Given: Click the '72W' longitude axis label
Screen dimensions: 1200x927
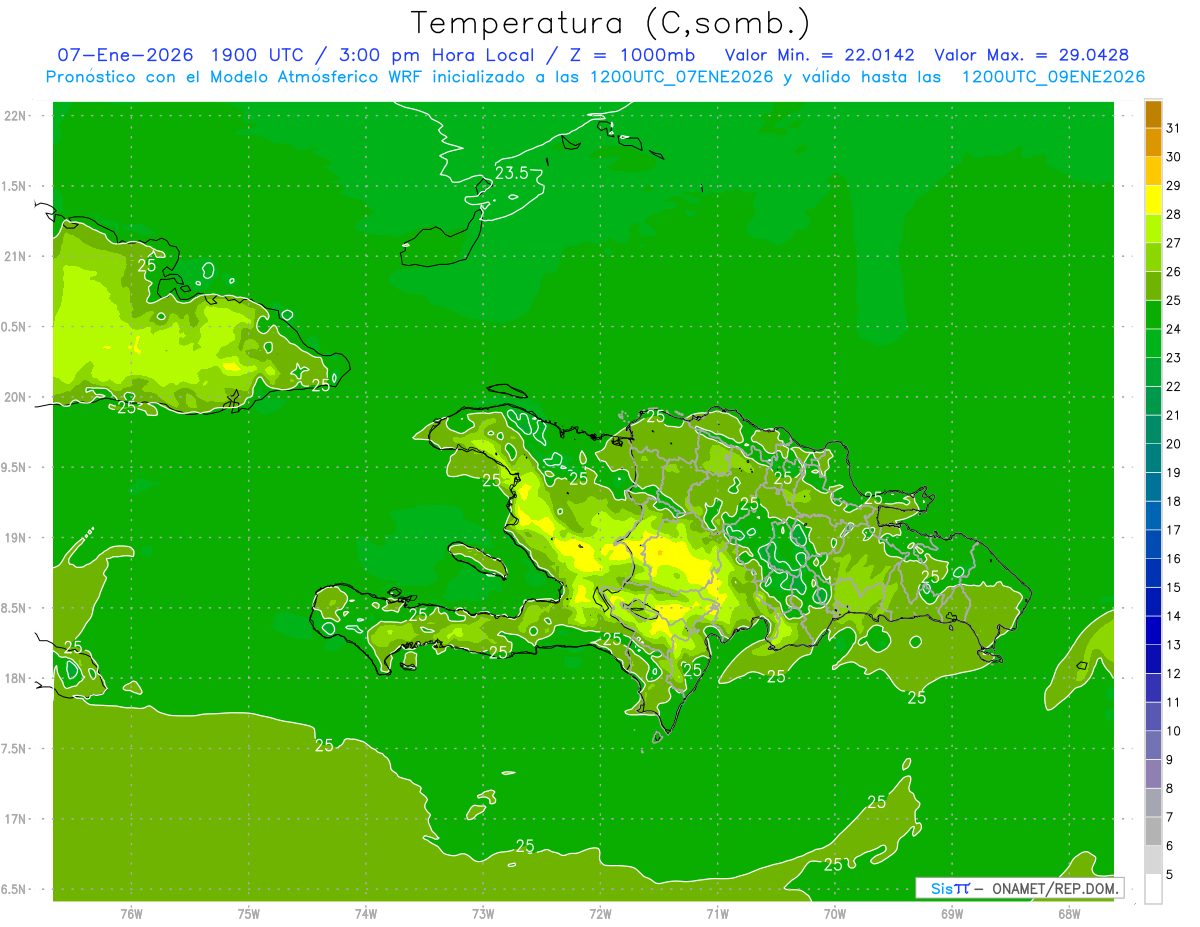Looking at the screenshot, I should [600, 913].
